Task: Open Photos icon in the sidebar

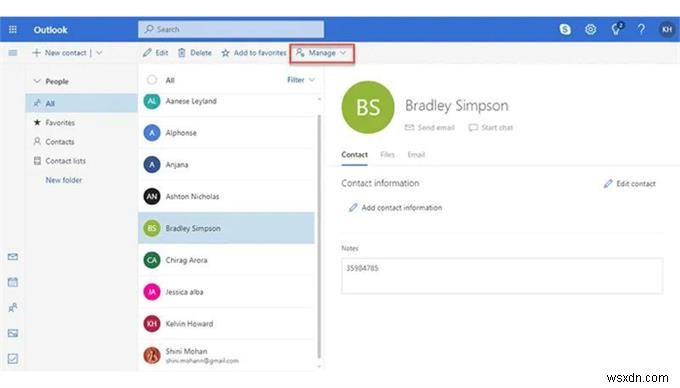Action: tap(13, 333)
